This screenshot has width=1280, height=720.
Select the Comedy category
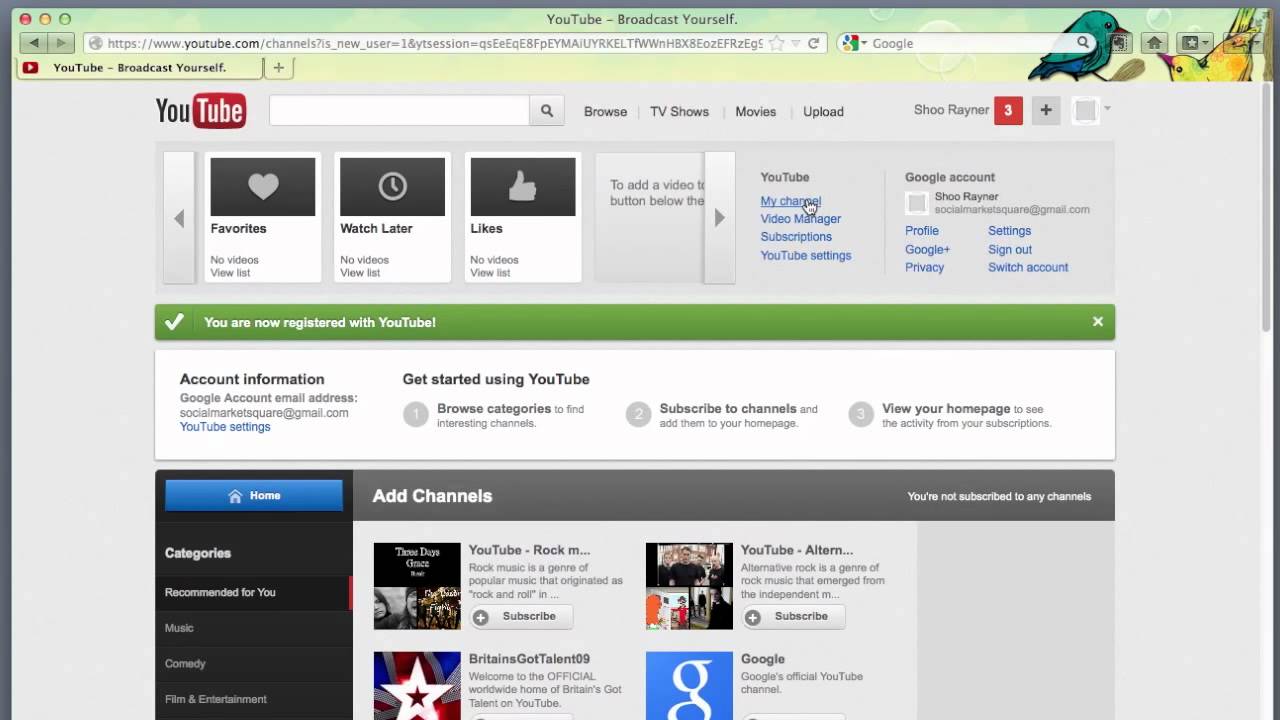254,664
